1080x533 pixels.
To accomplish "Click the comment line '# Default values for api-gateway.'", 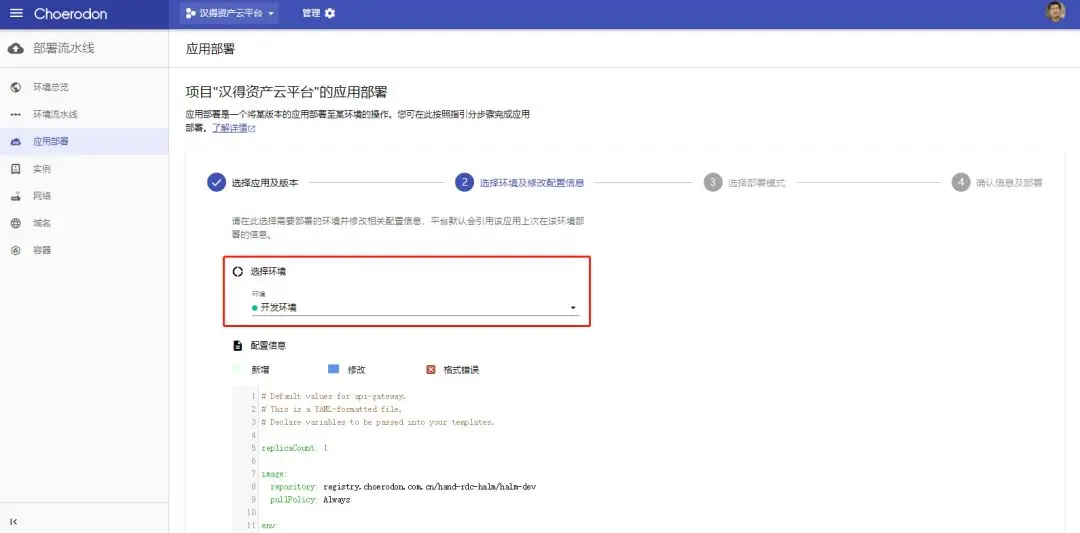I will tap(334, 396).
